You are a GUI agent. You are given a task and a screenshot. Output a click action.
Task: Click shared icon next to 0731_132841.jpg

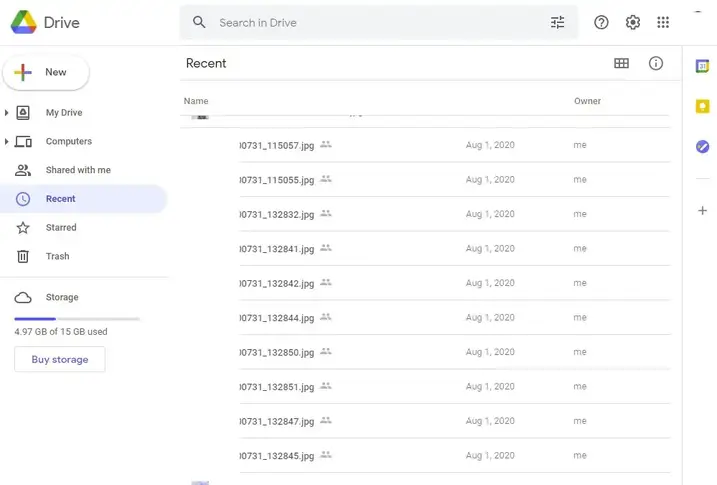point(326,248)
